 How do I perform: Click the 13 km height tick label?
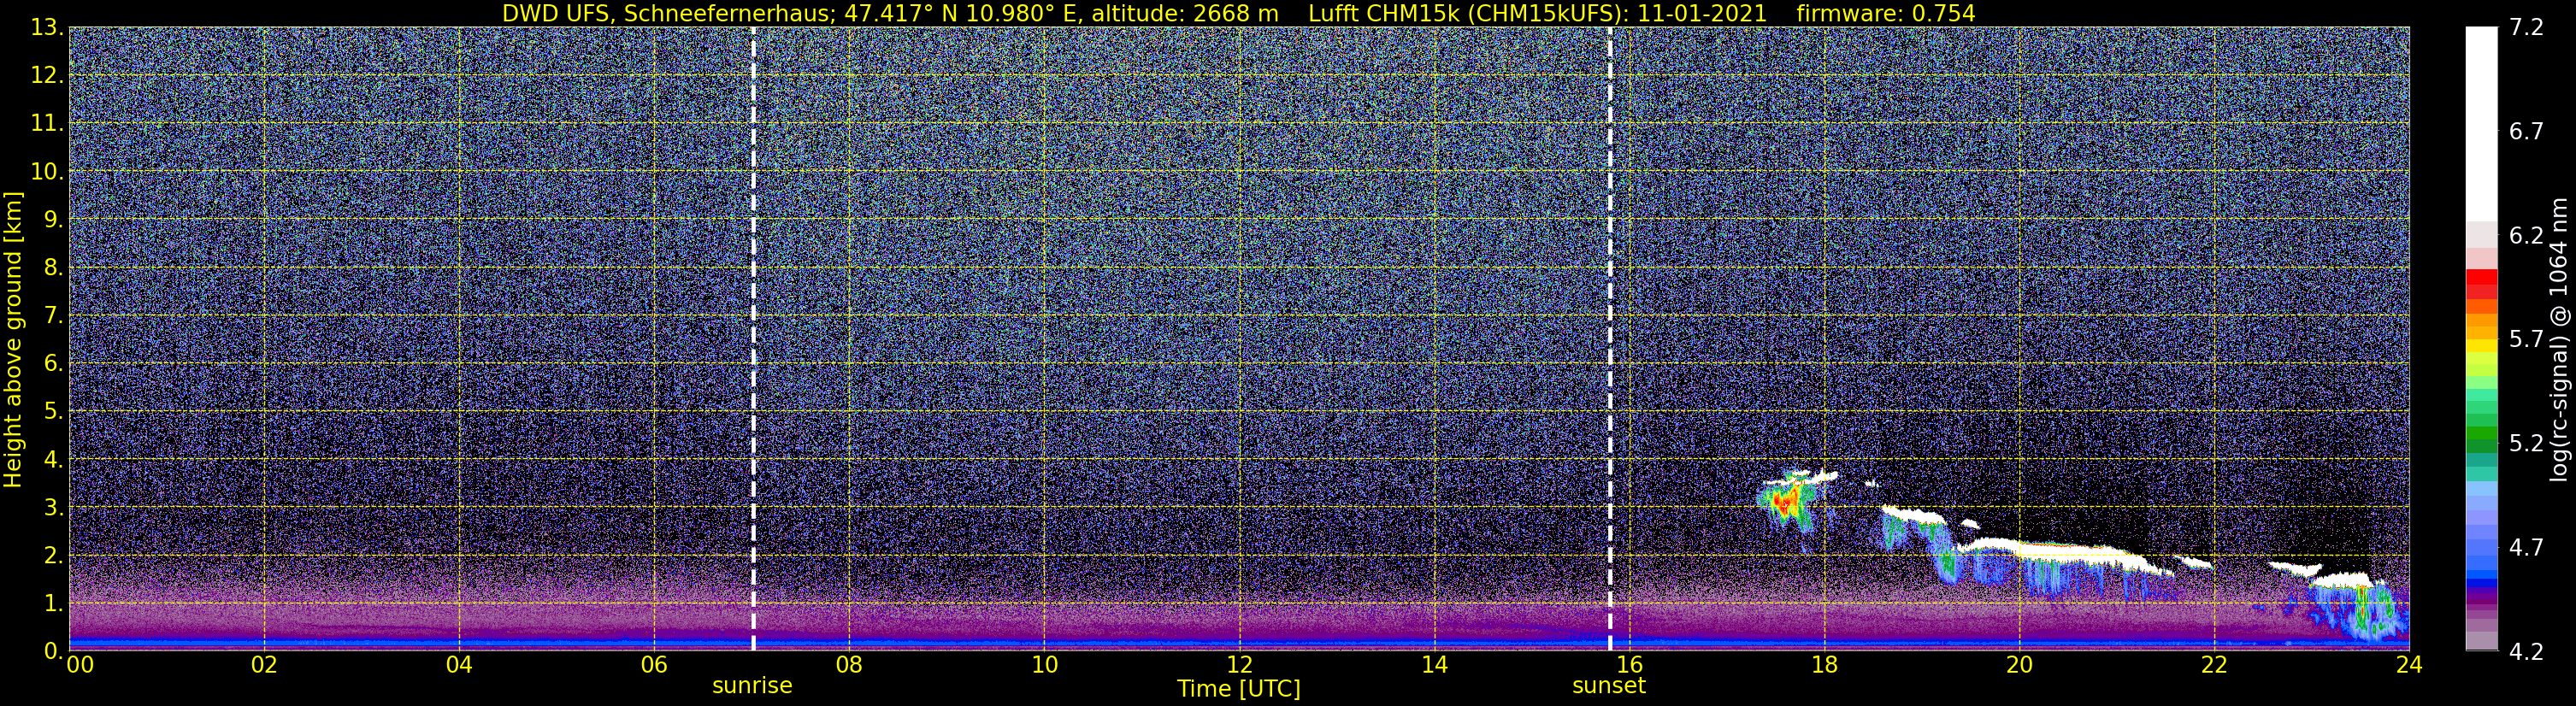coord(47,28)
